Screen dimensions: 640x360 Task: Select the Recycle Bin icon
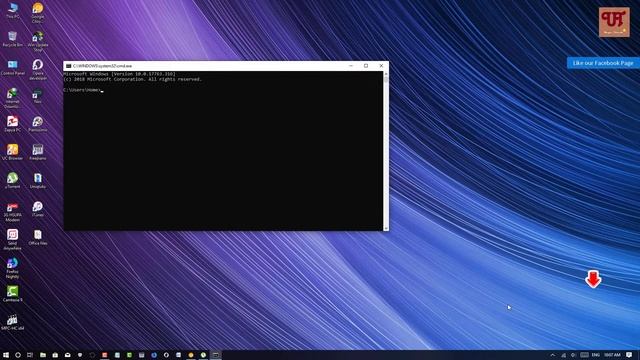[x=13, y=38]
